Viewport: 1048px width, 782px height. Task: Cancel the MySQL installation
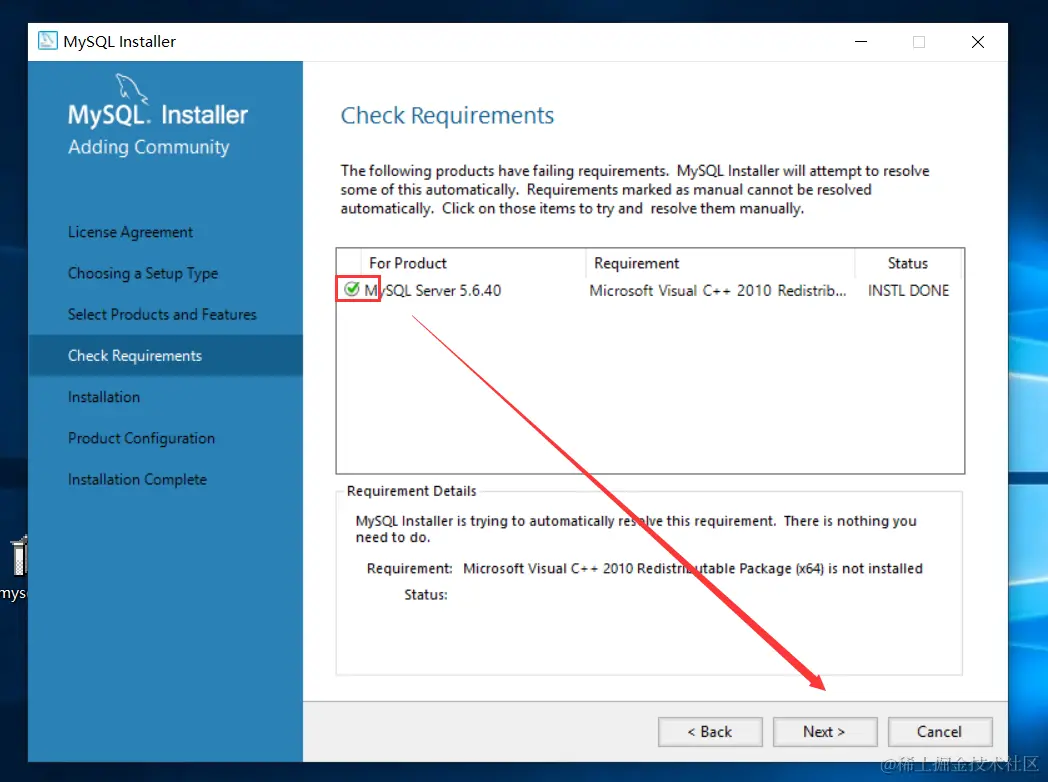pos(940,732)
